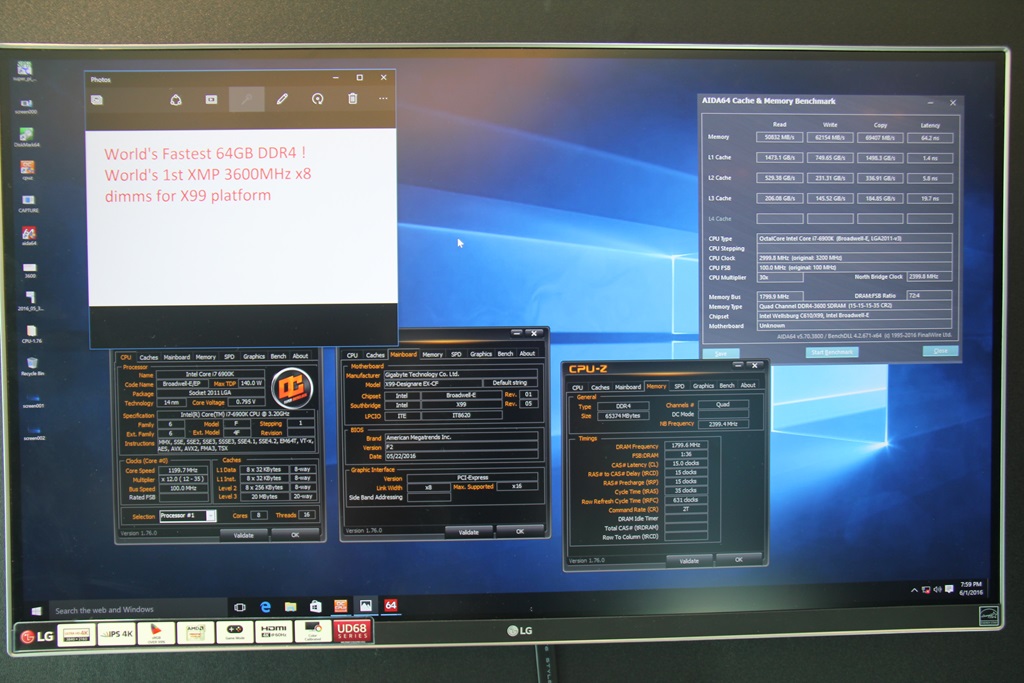Launch Microsoft Edge from the taskbar
This screenshot has width=1024, height=683.
(x=266, y=606)
